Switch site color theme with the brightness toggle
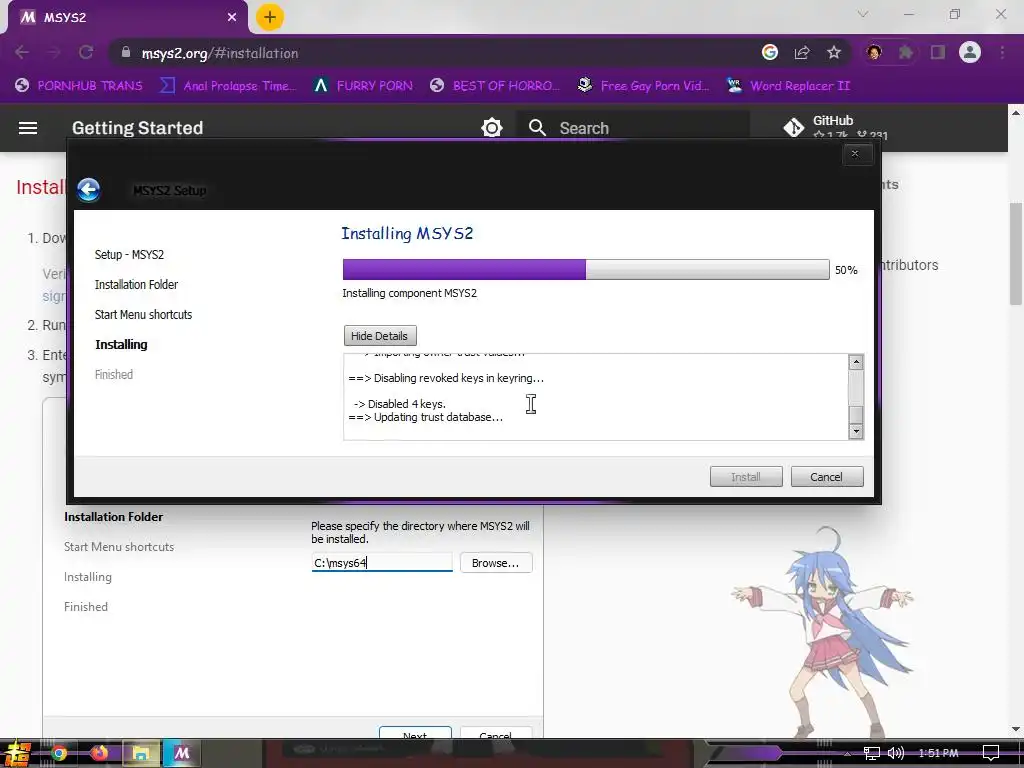The width and height of the screenshot is (1024, 768). click(492, 128)
